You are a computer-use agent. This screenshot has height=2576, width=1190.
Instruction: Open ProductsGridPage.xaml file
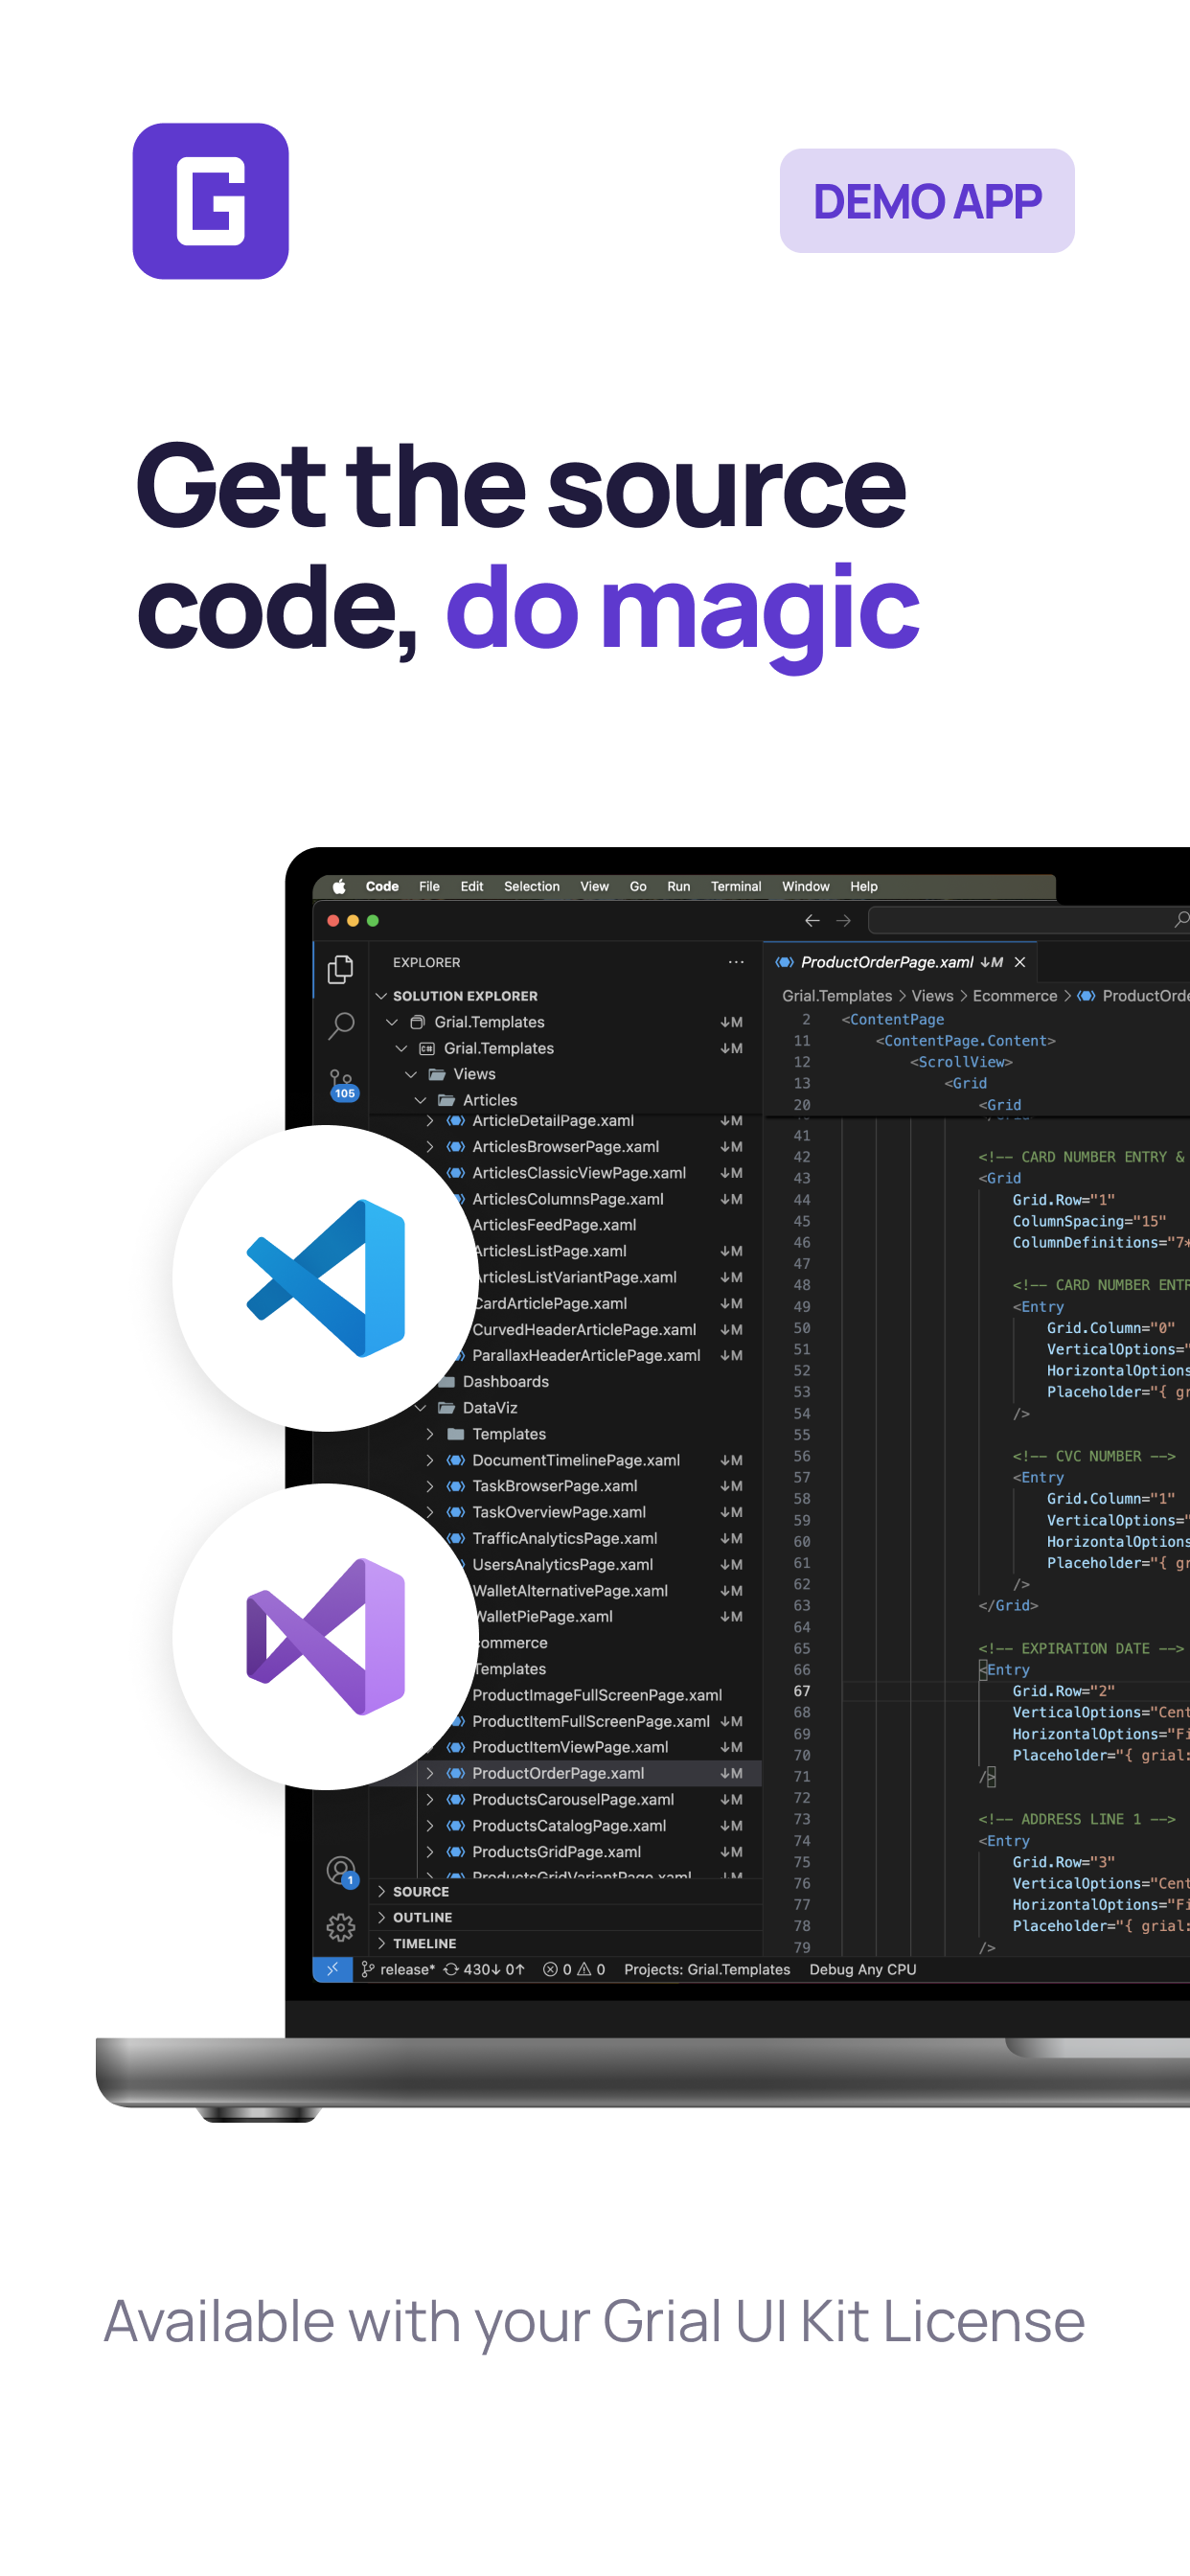[557, 1851]
